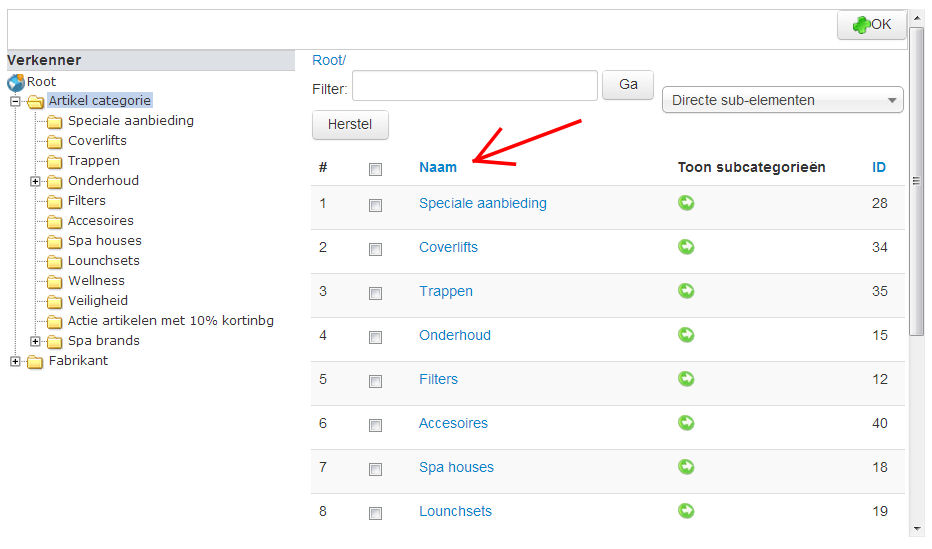Check the box for Speciale aanbieding row
The width and height of the screenshot is (932, 549).
[x=375, y=205]
